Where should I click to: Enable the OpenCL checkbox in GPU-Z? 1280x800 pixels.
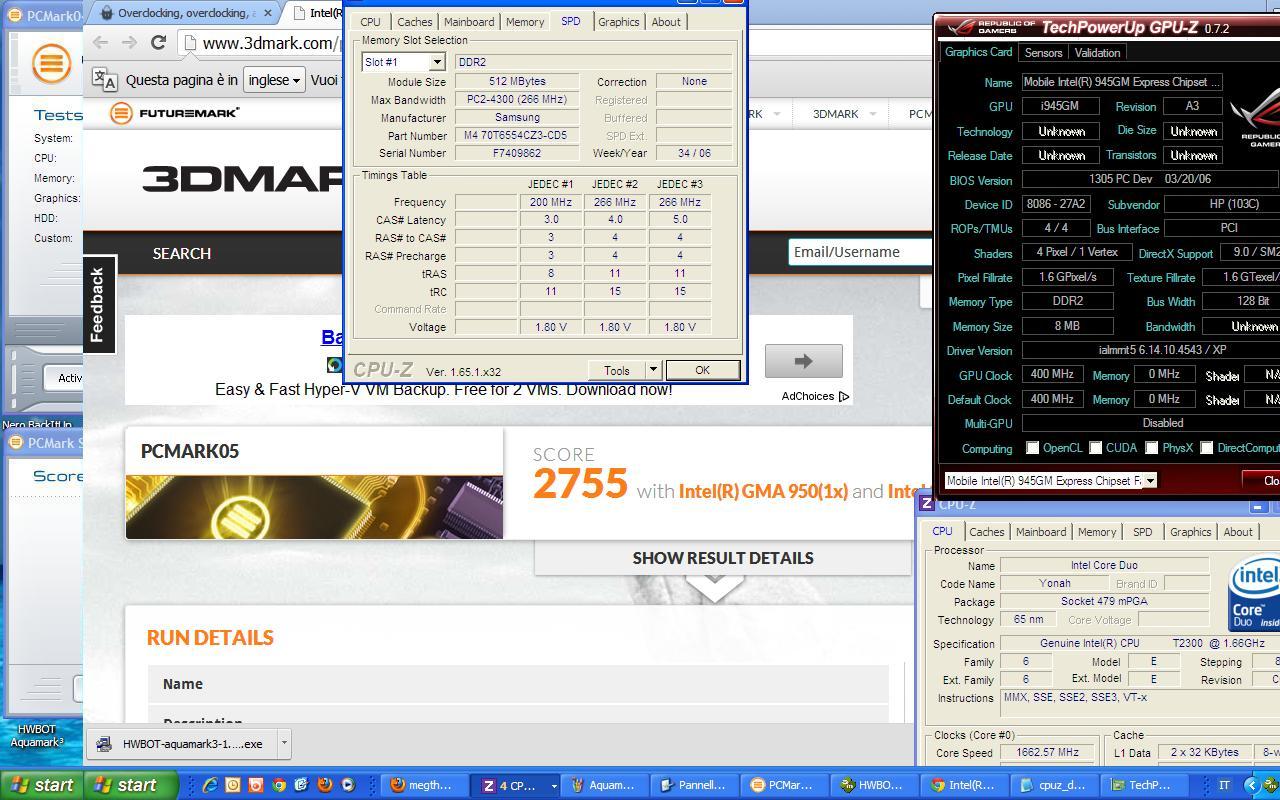click(x=1032, y=448)
